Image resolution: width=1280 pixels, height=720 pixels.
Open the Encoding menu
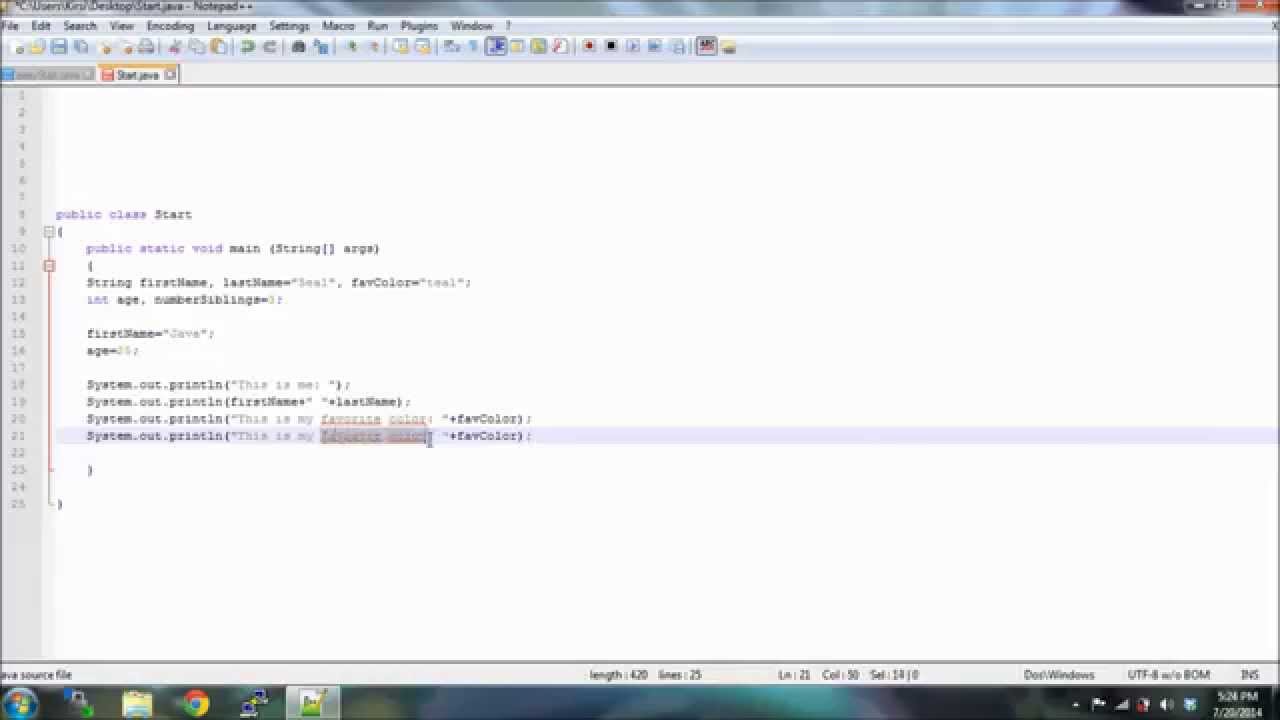pyautogui.click(x=170, y=26)
